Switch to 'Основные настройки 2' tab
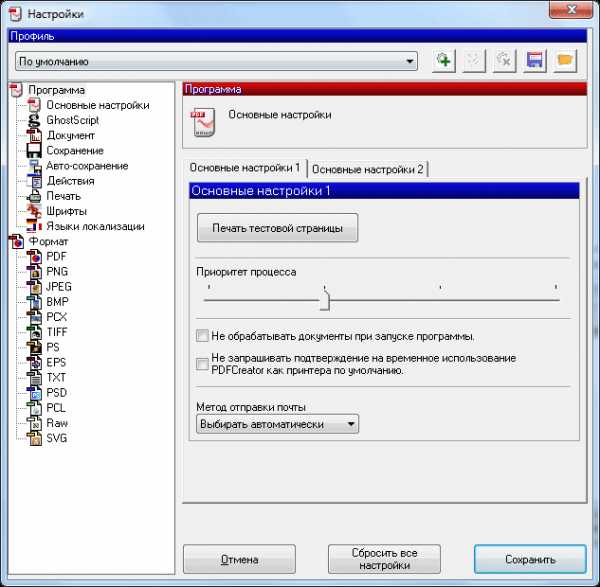Screen dimensions: 600x587 point(368,169)
